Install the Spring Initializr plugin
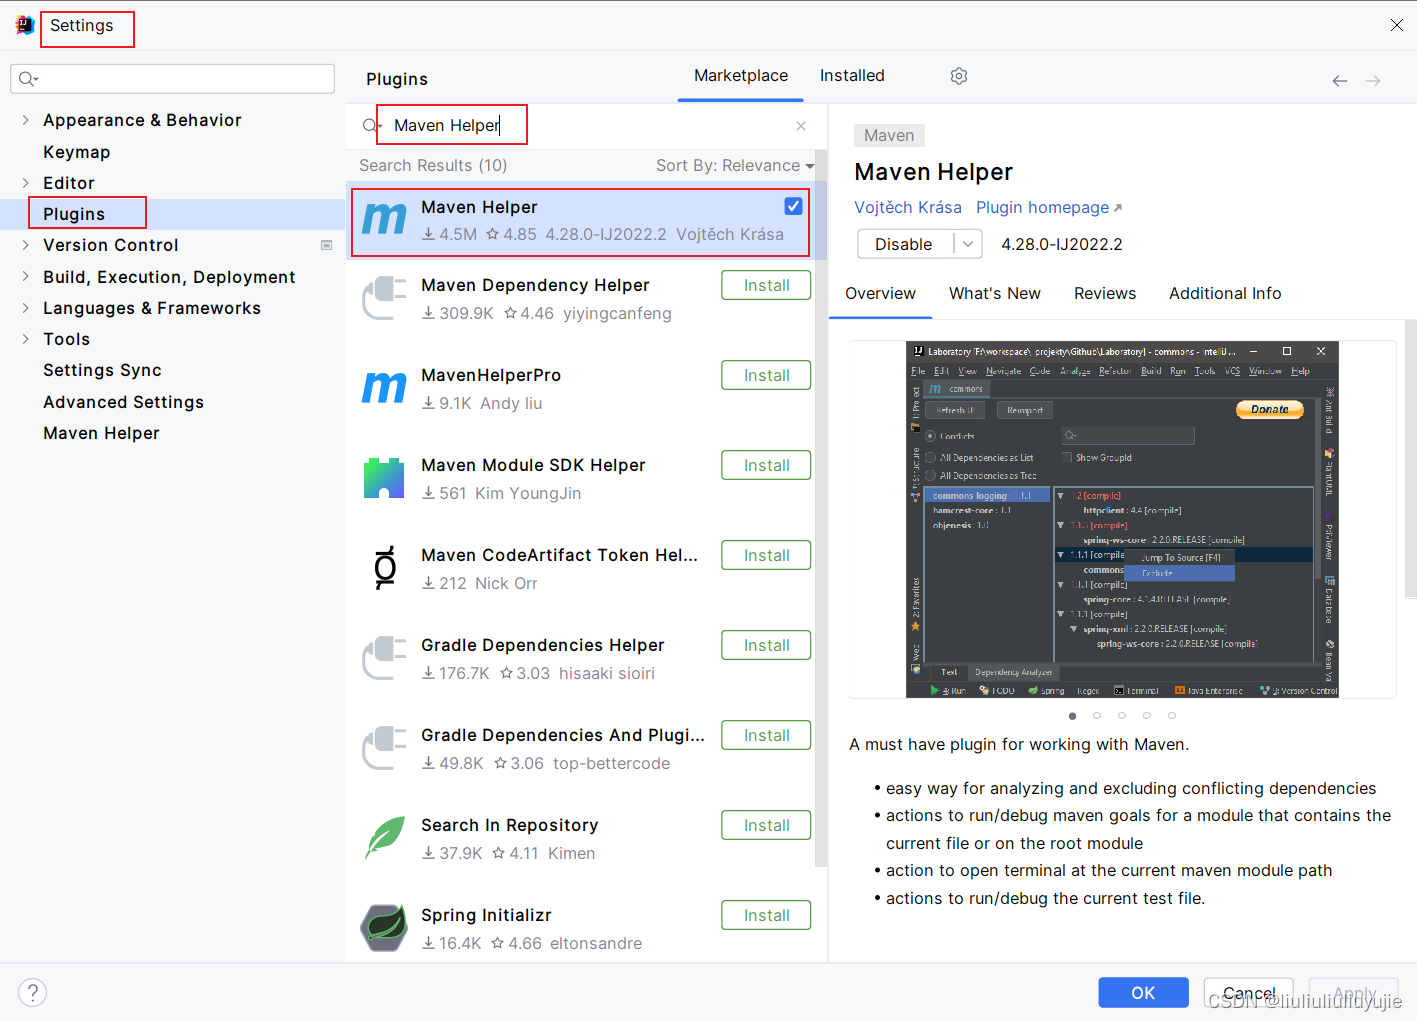 [766, 915]
